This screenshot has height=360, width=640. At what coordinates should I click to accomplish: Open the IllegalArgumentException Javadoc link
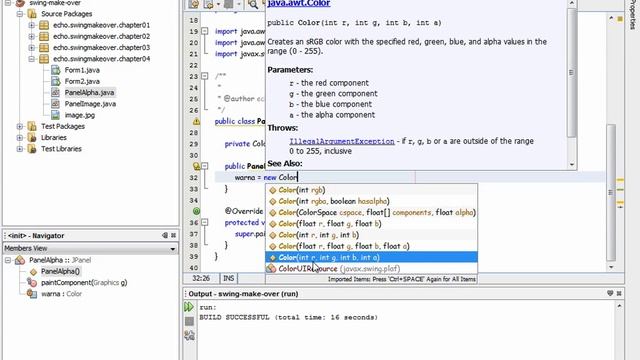pos(342,141)
